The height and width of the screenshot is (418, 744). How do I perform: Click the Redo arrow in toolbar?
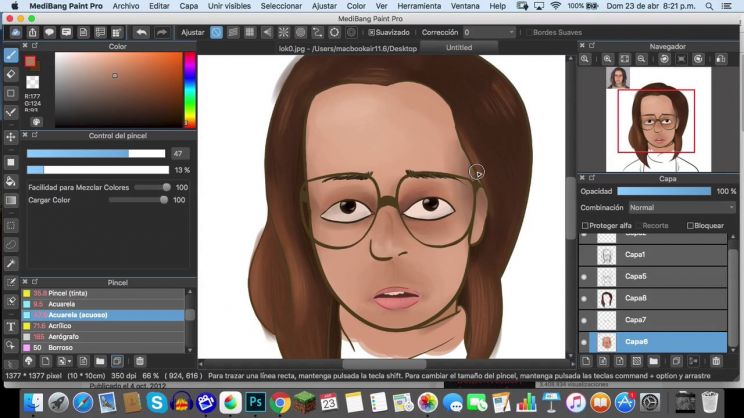(x=161, y=32)
